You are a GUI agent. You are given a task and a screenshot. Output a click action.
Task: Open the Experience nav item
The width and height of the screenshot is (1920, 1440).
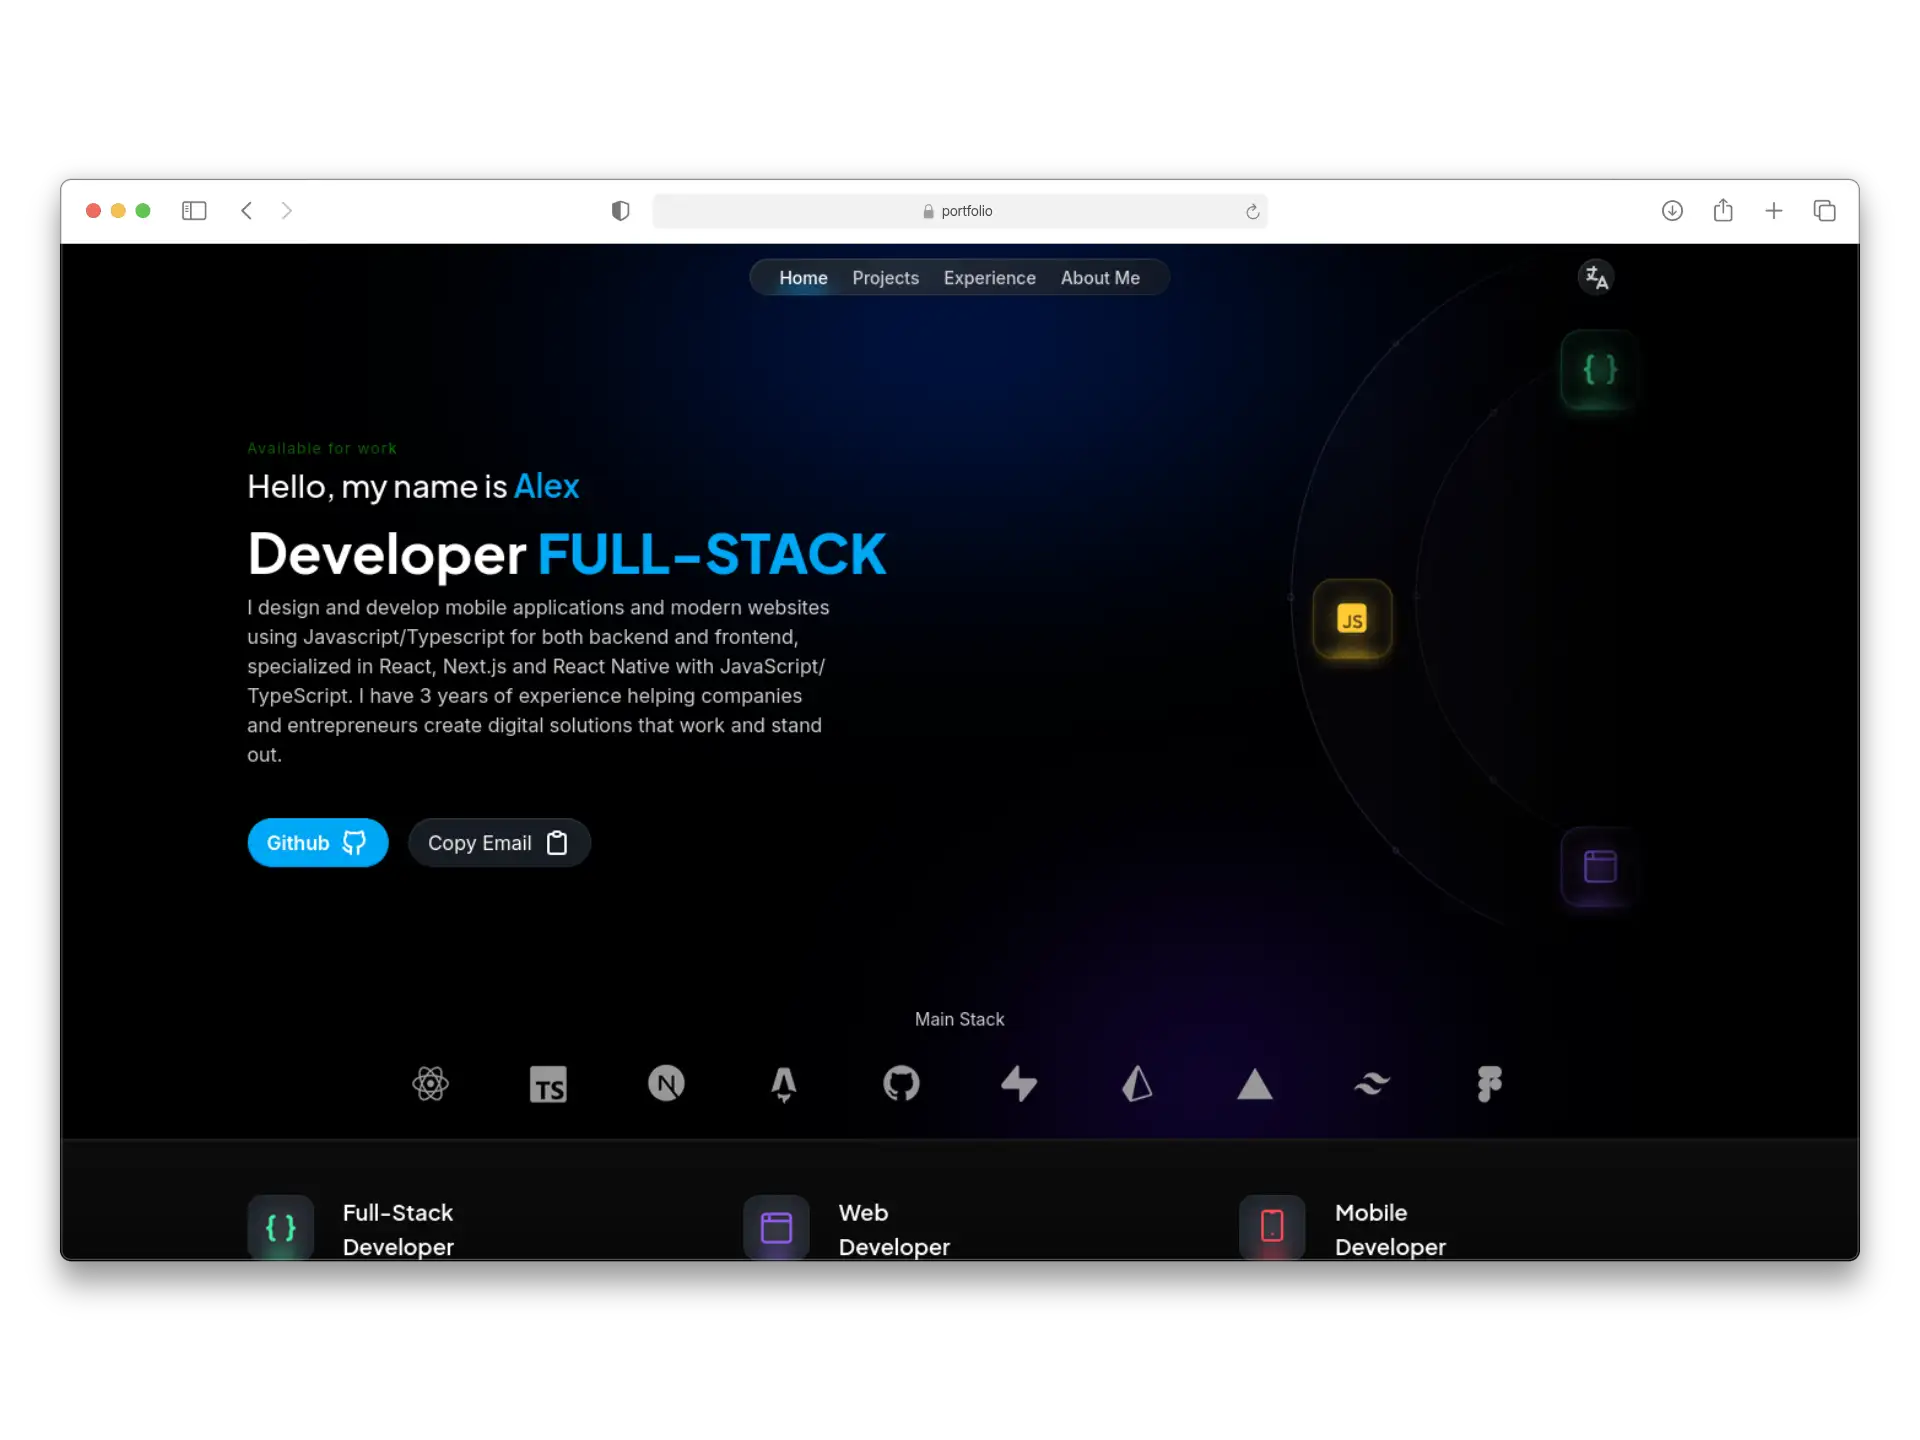[989, 278]
